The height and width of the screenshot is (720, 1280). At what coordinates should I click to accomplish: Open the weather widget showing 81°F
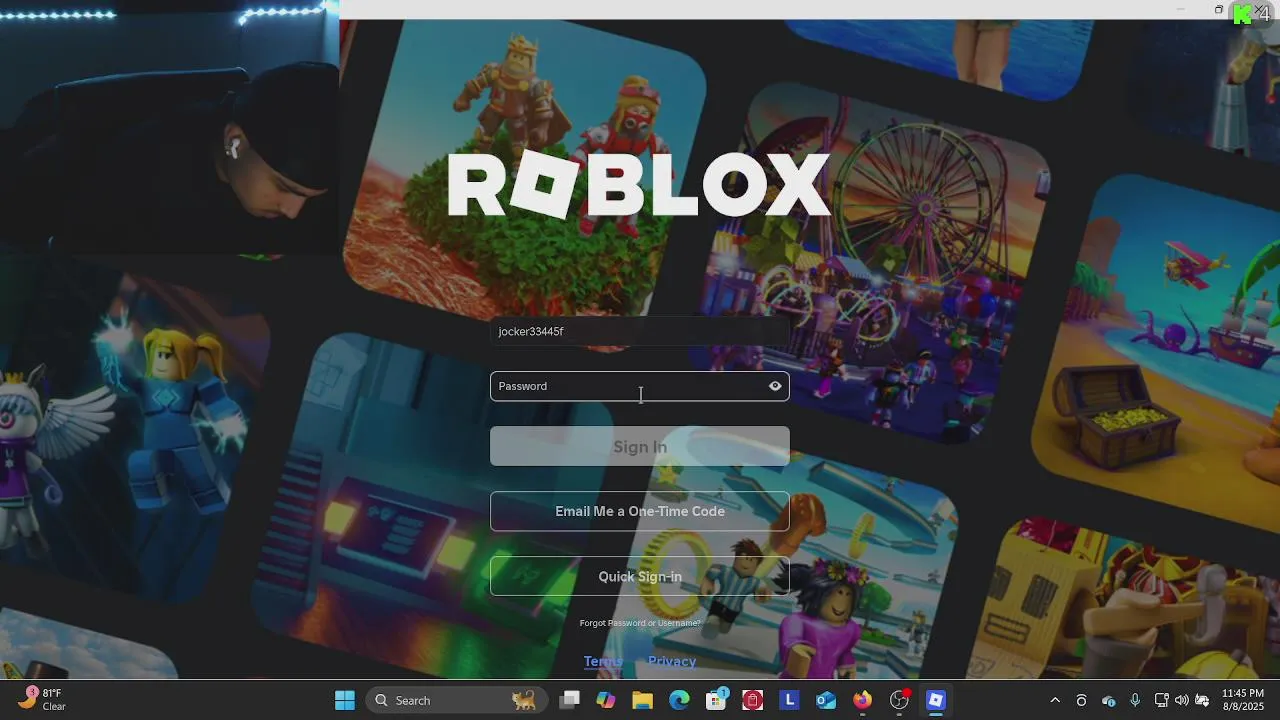pyautogui.click(x=42, y=699)
